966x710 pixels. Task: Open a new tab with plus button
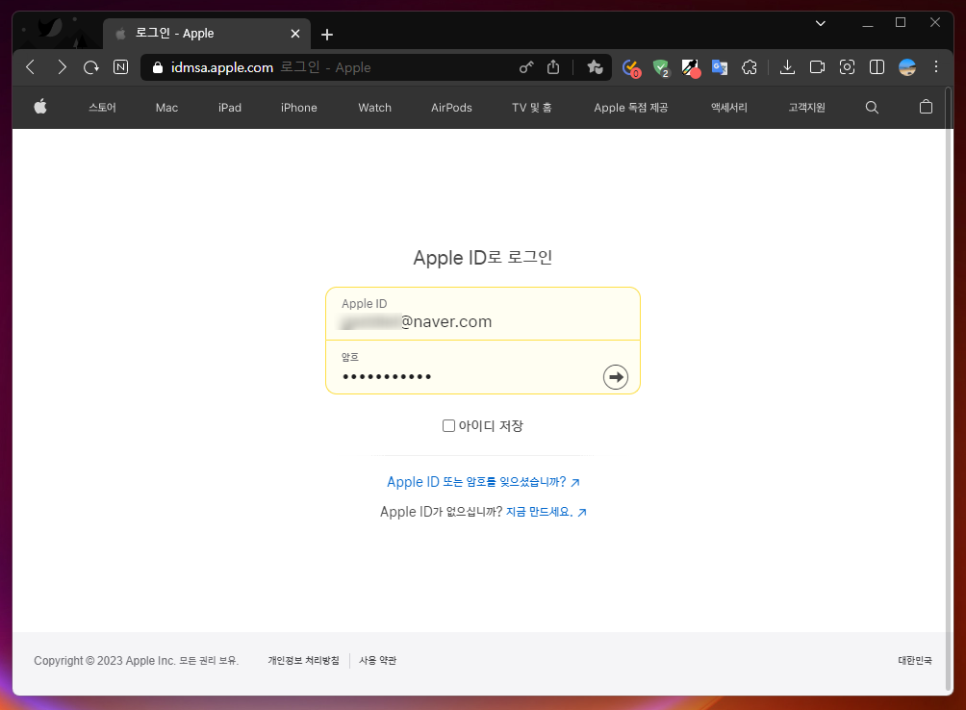point(327,35)
